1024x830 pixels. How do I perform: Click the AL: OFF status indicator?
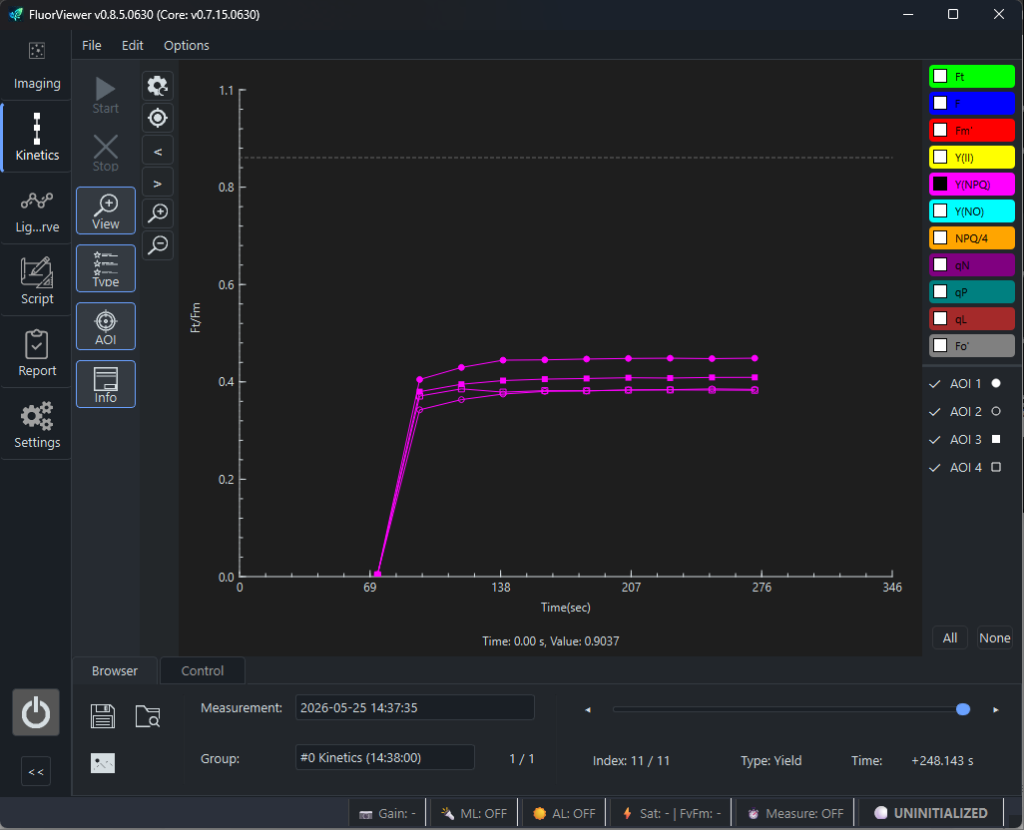564,814
